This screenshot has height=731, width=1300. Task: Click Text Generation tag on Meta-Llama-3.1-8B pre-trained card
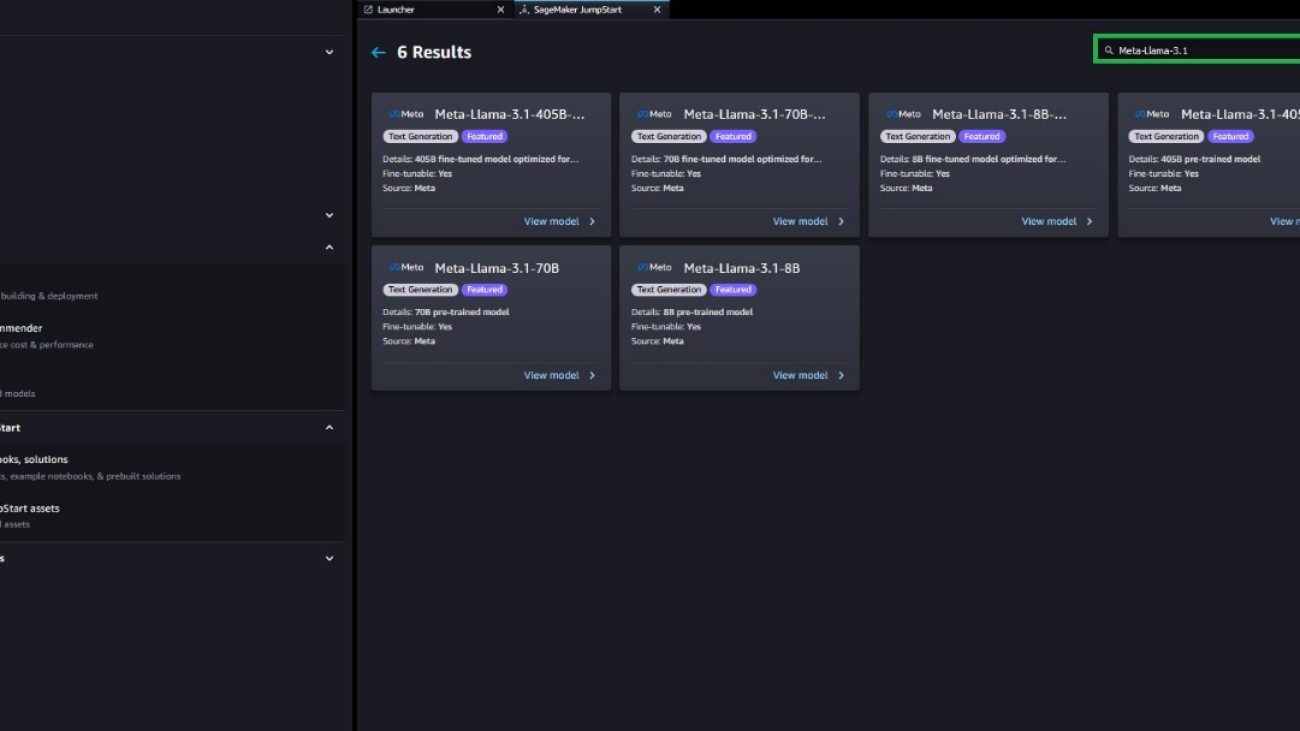(669, 290)
